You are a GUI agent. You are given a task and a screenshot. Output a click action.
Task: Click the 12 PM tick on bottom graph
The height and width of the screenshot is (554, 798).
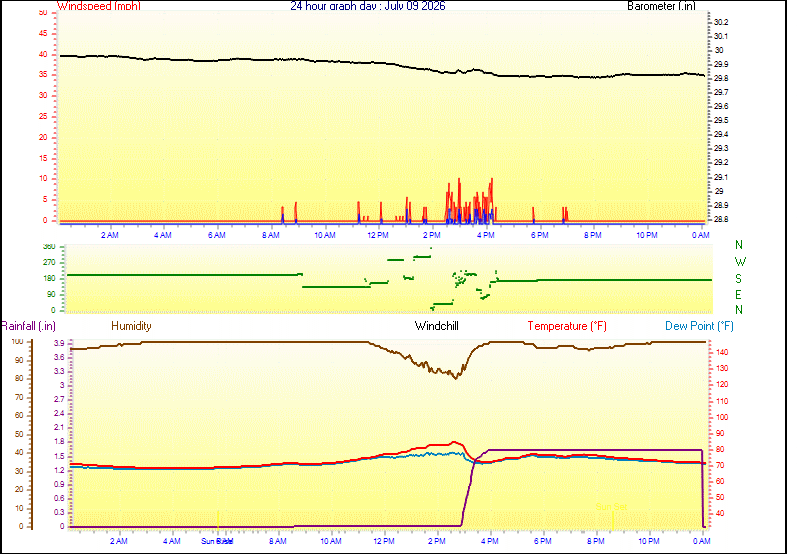tap(384, 541)
